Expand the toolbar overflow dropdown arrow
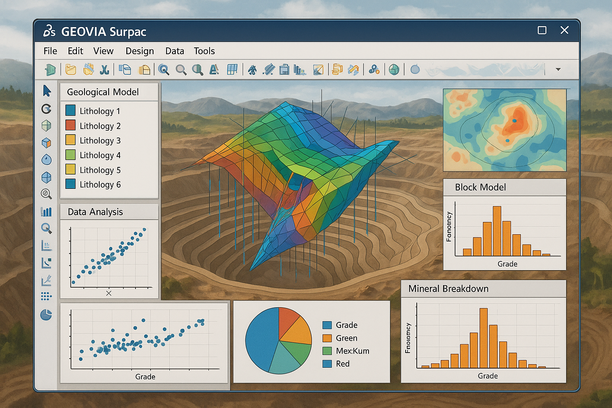The width and height of the screenshot is (612, 408). [557, 70]
